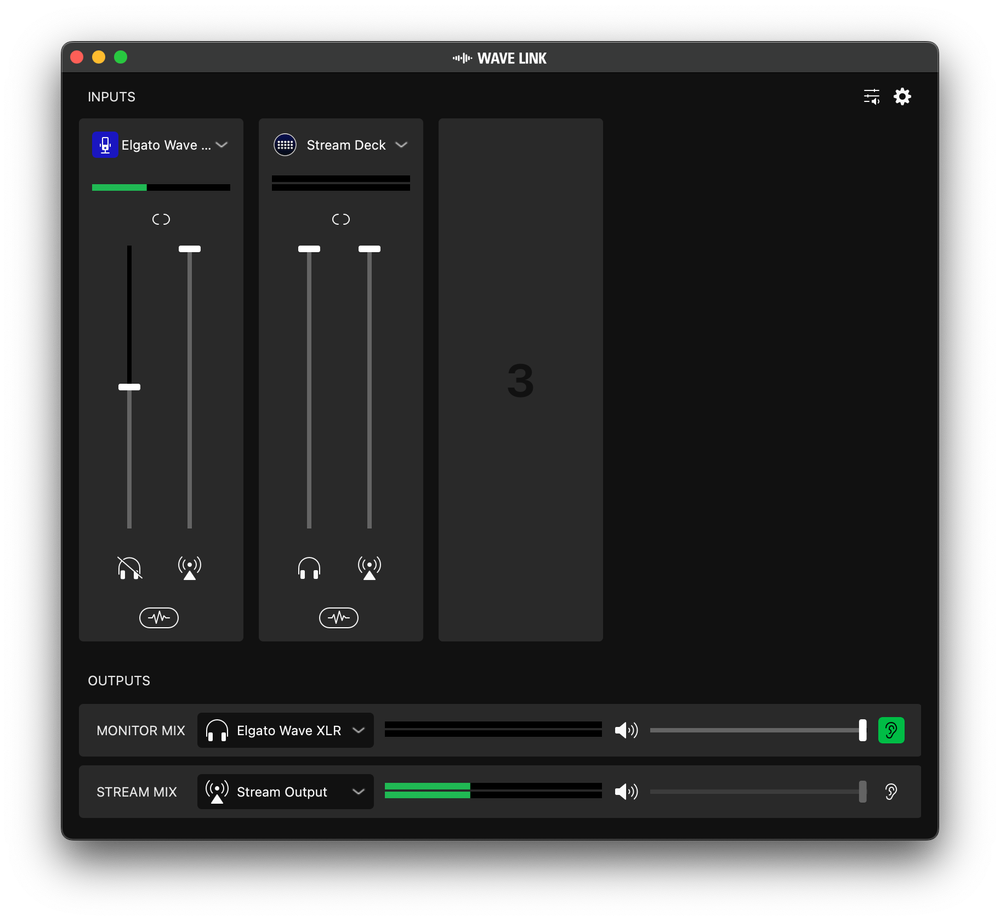Click the WAVE LINK window title
1000x921 pixels.
[511, 58]
